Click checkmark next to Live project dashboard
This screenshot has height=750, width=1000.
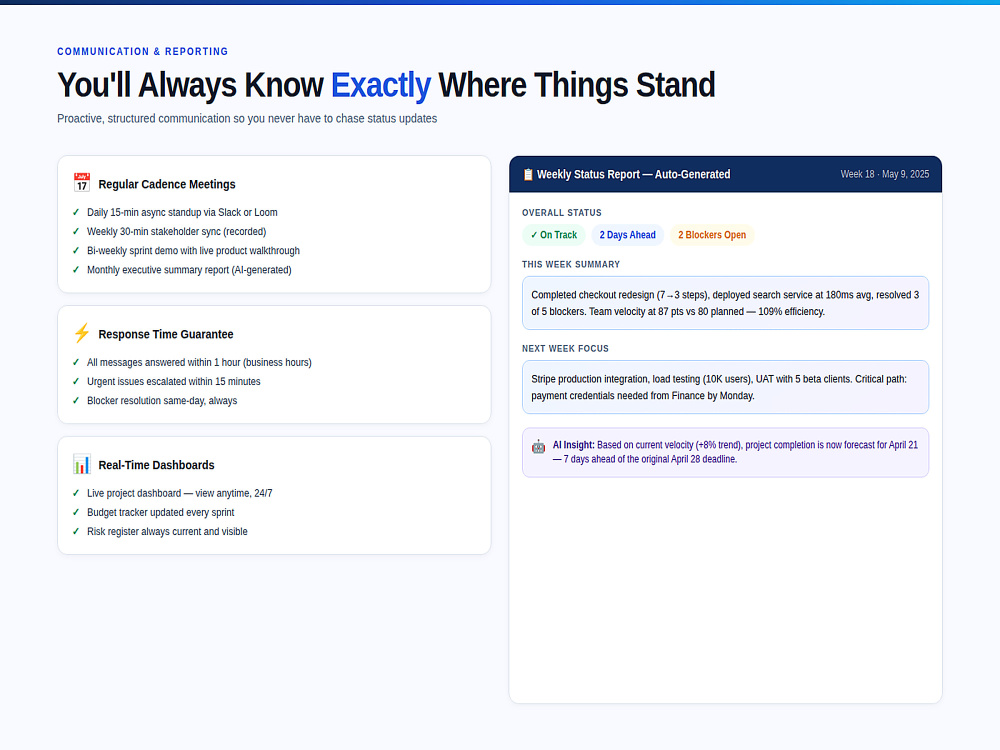(x=76, y=493)
